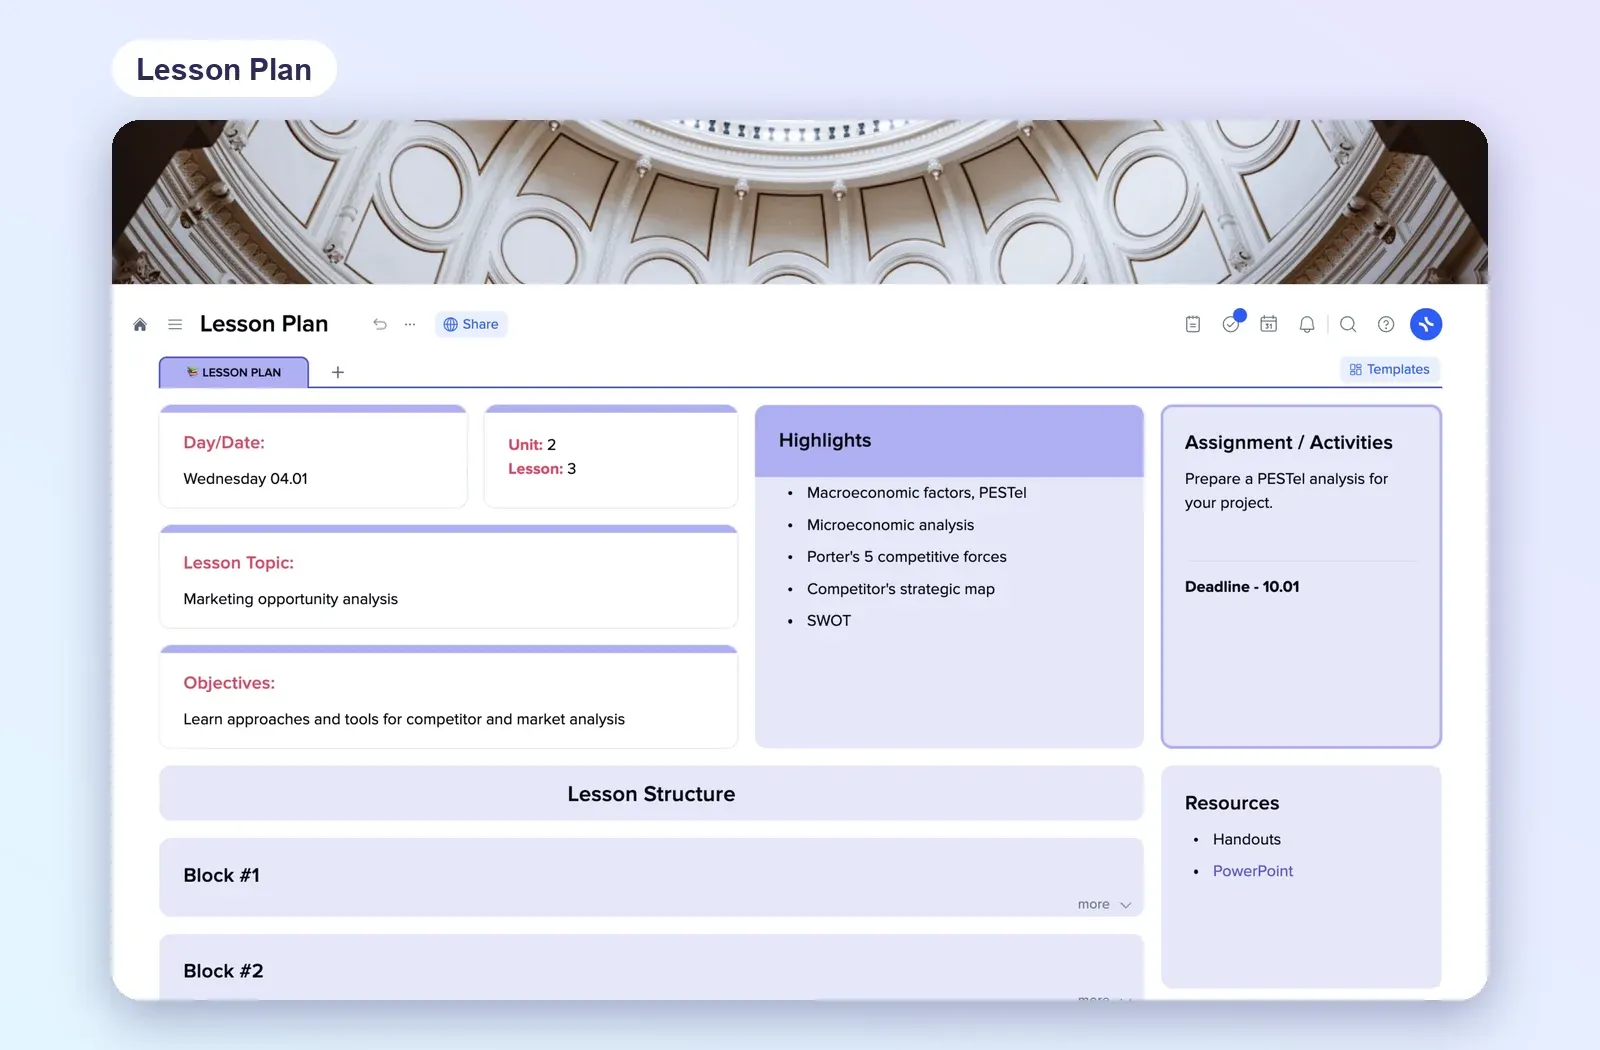Open the Templates button

tap(1390, 369)
